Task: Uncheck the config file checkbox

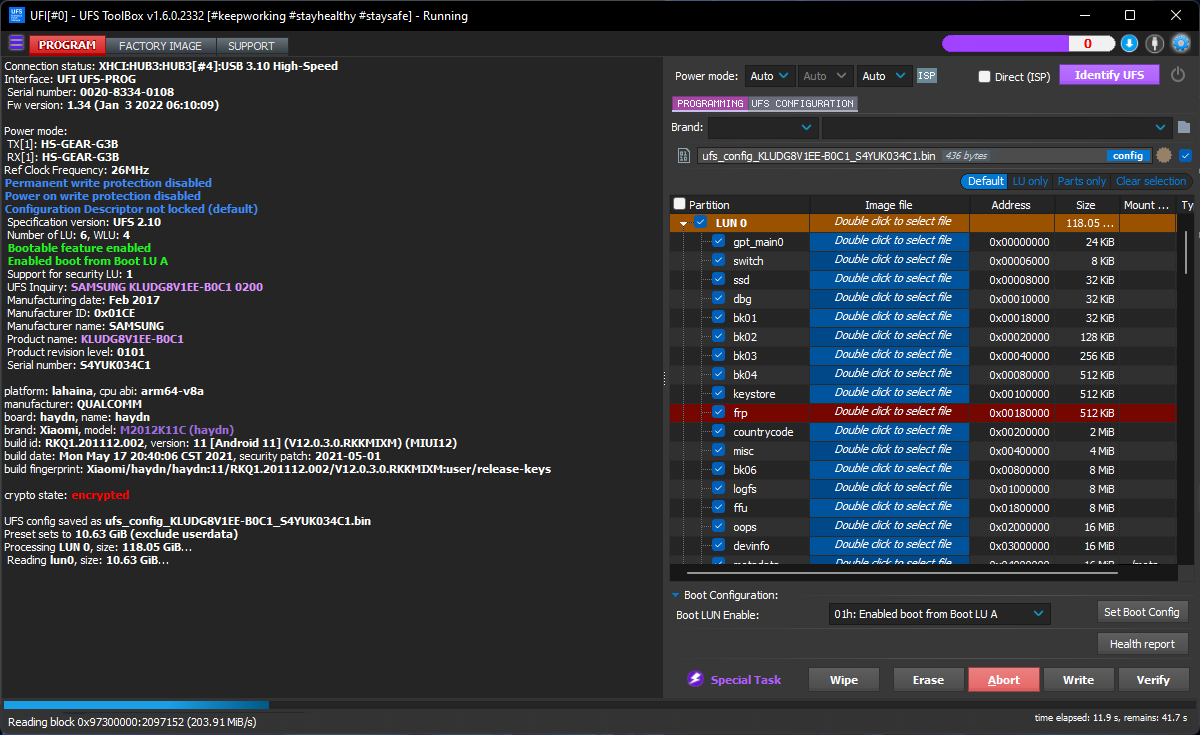Action: click(x=1185, y=155)
